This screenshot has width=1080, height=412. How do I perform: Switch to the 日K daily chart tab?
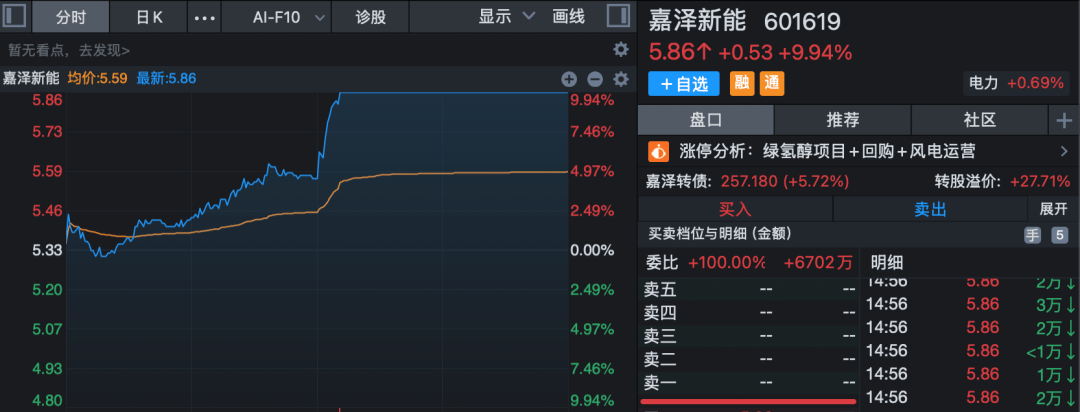point(150,17)
